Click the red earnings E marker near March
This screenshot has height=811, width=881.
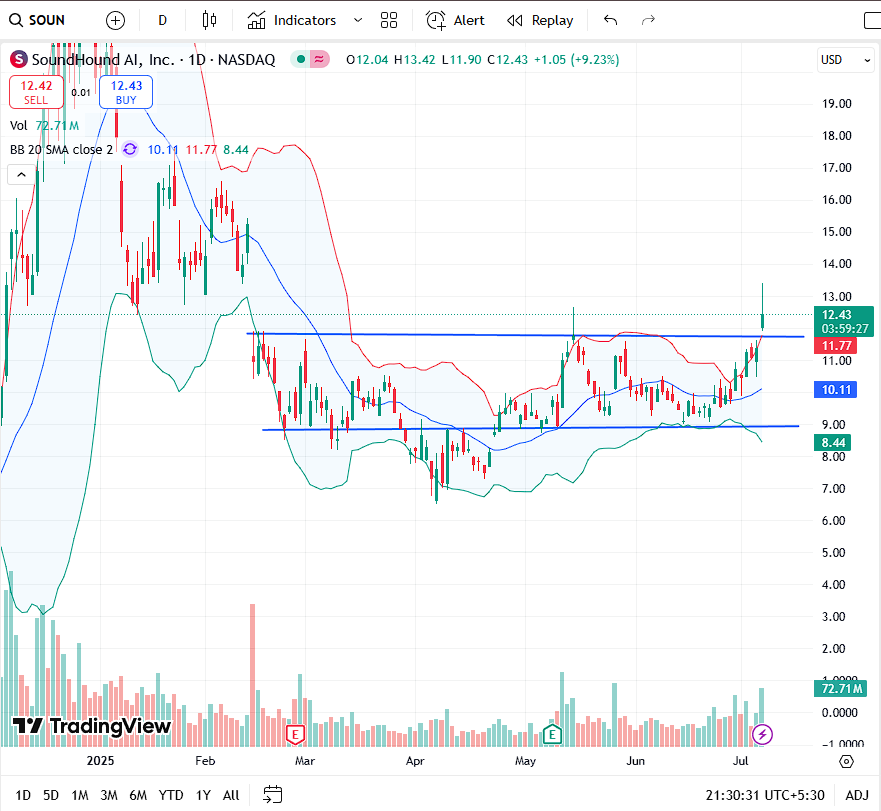click(295, 734)
